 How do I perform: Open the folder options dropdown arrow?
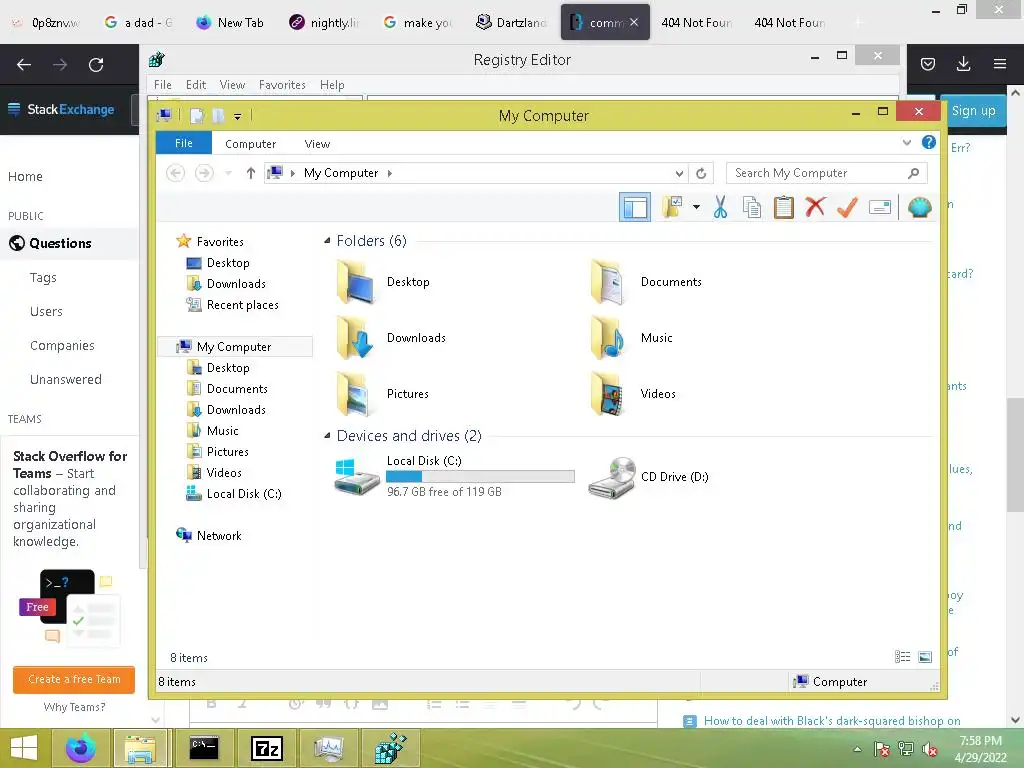coord(697,208)
